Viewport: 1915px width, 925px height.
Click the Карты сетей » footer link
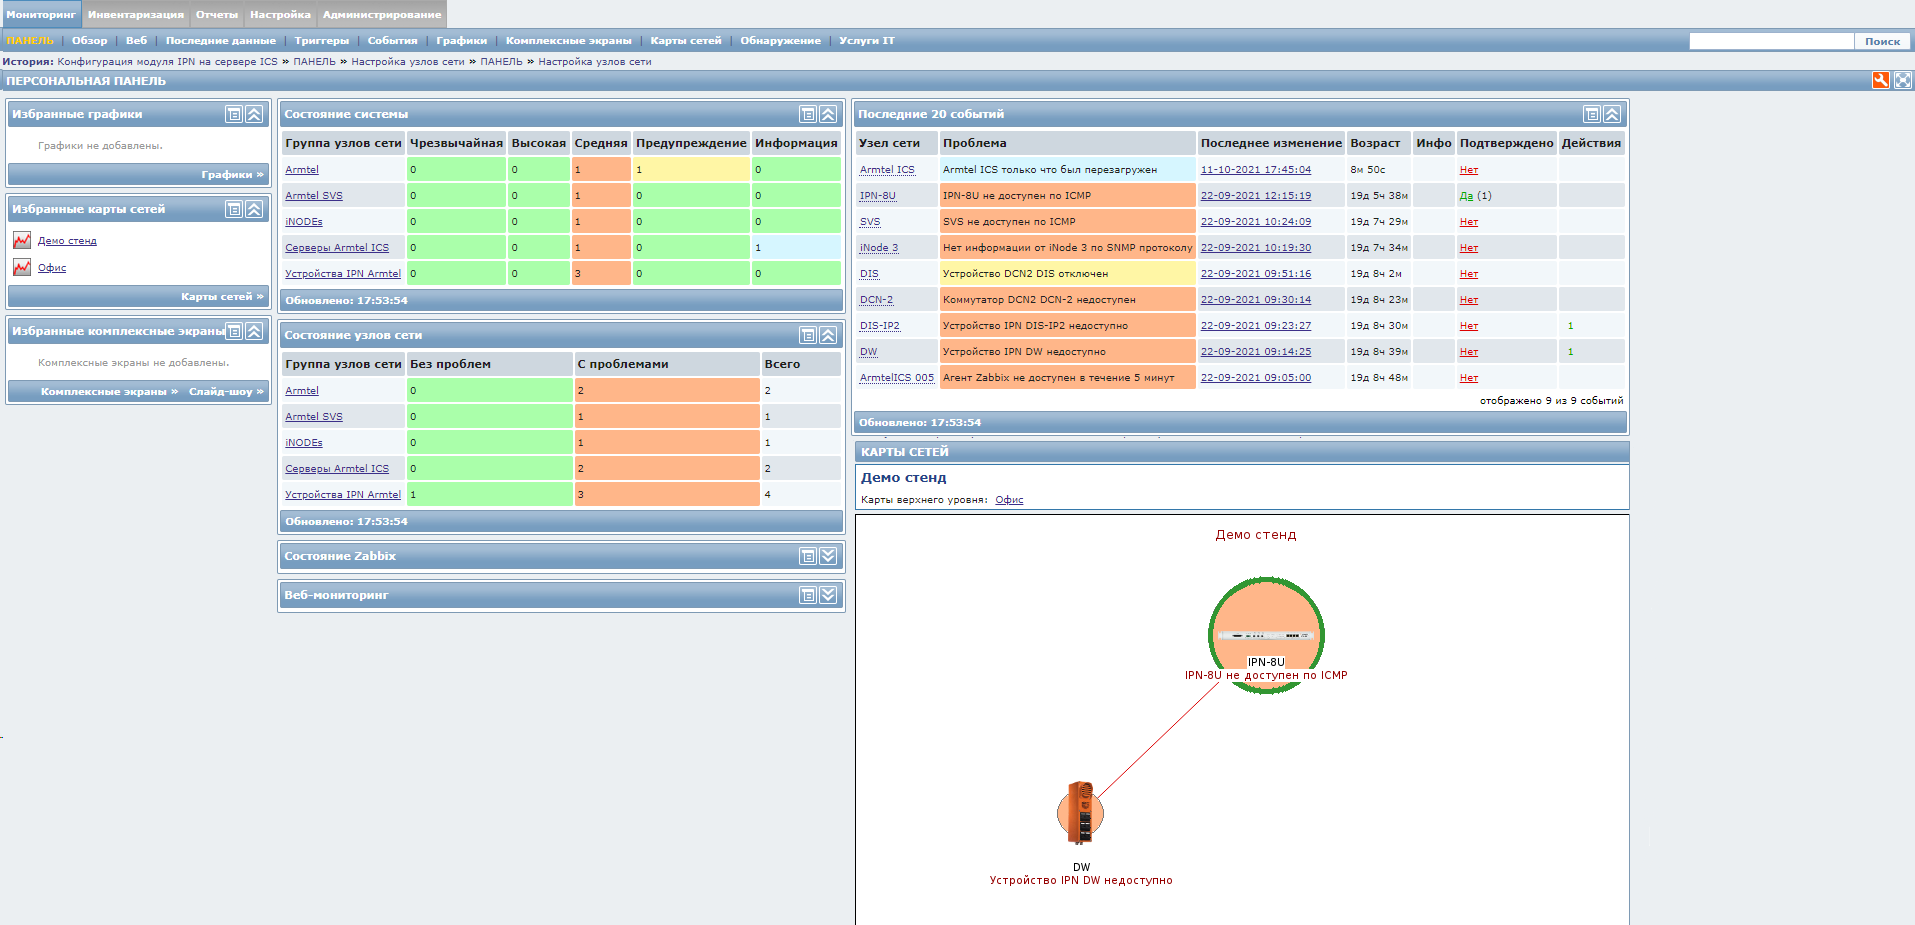point(222,296)
